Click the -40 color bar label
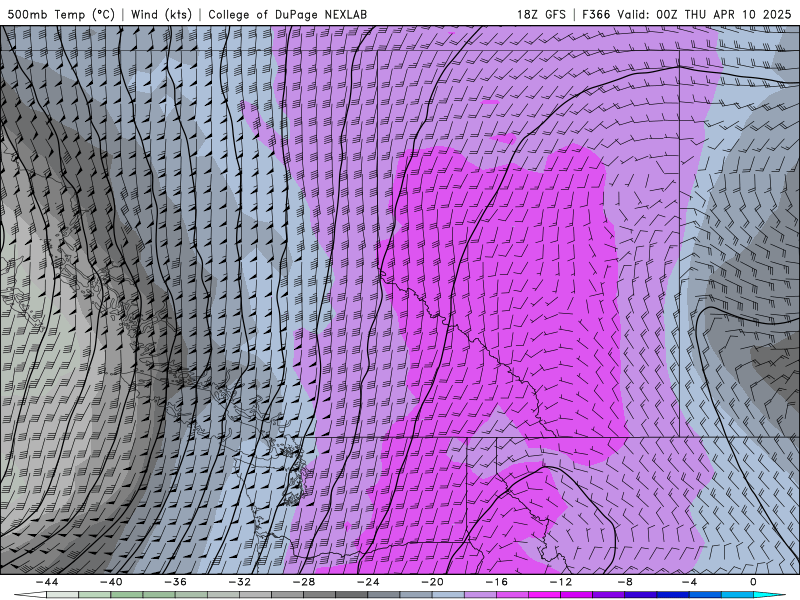This screenshot has width=800, height=600. pos(111,582)
